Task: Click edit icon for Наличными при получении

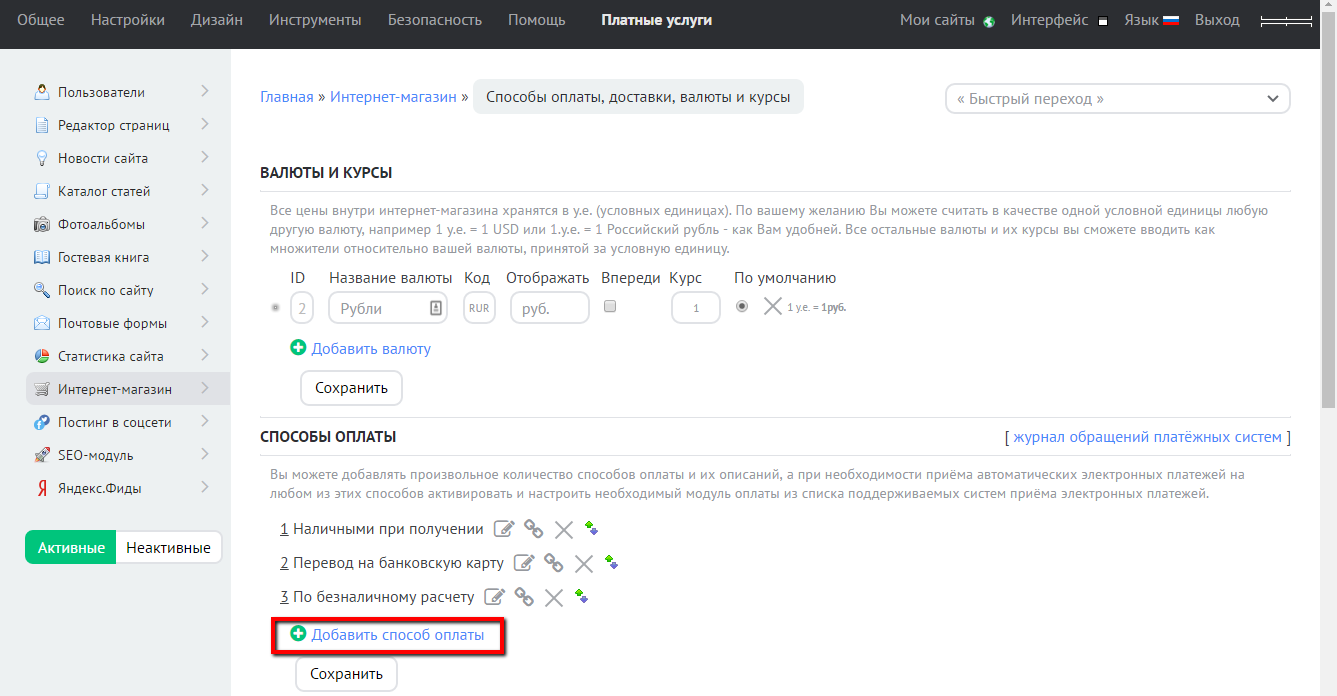Action: point(504,529)
